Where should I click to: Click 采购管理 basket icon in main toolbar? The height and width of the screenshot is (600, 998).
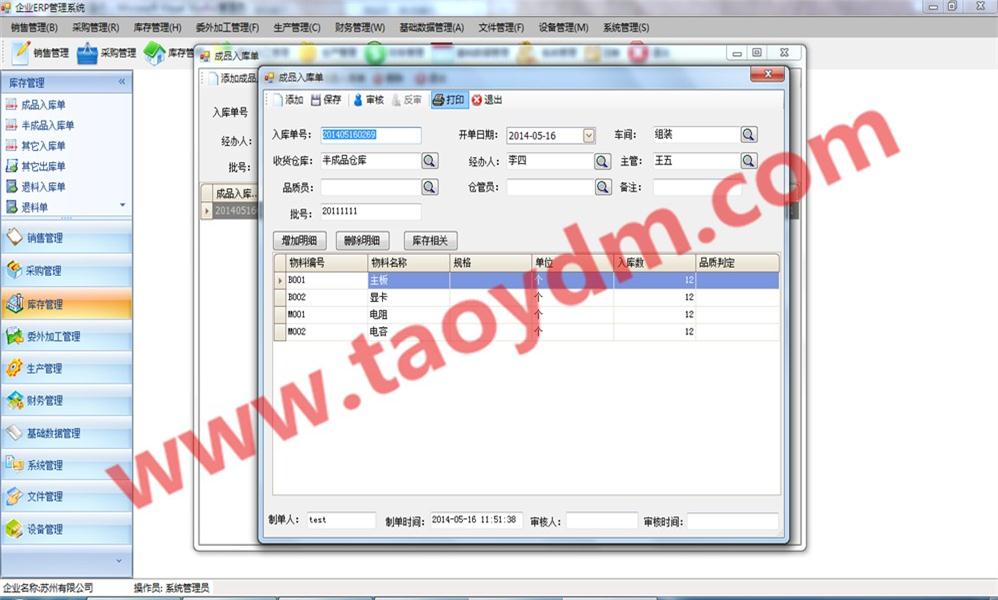pos(87,53)
